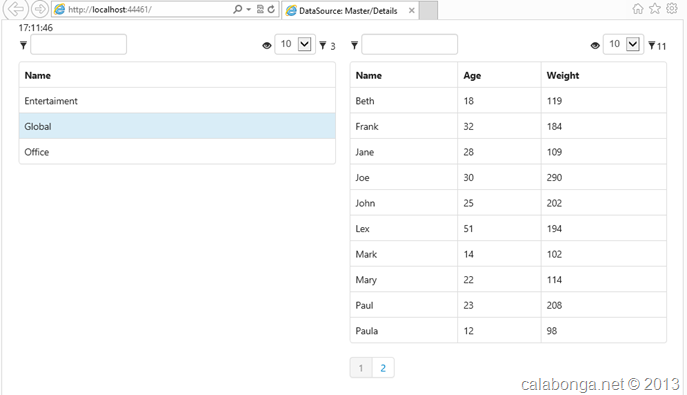The image size is (687, 395).
Task: Refresh the page with reload icon
Action: click(x=271, y=9)
